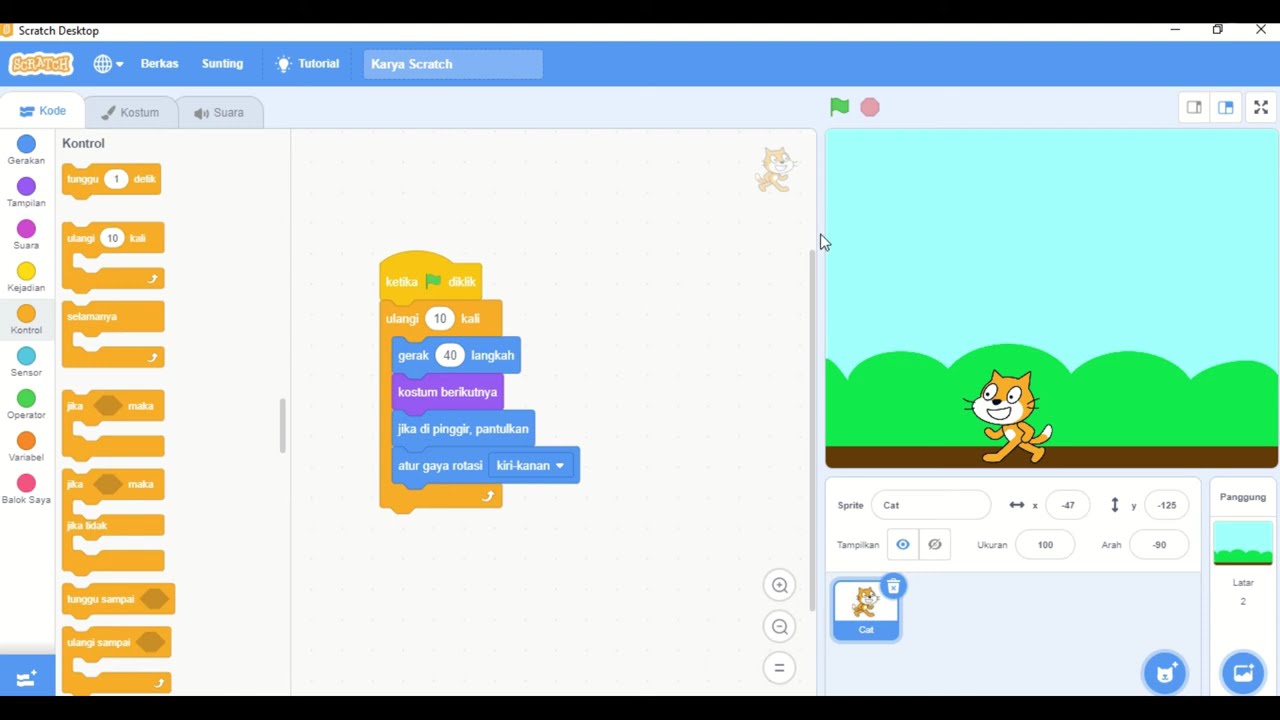Click the 10 value in script's ulangi block

(440, 318)
